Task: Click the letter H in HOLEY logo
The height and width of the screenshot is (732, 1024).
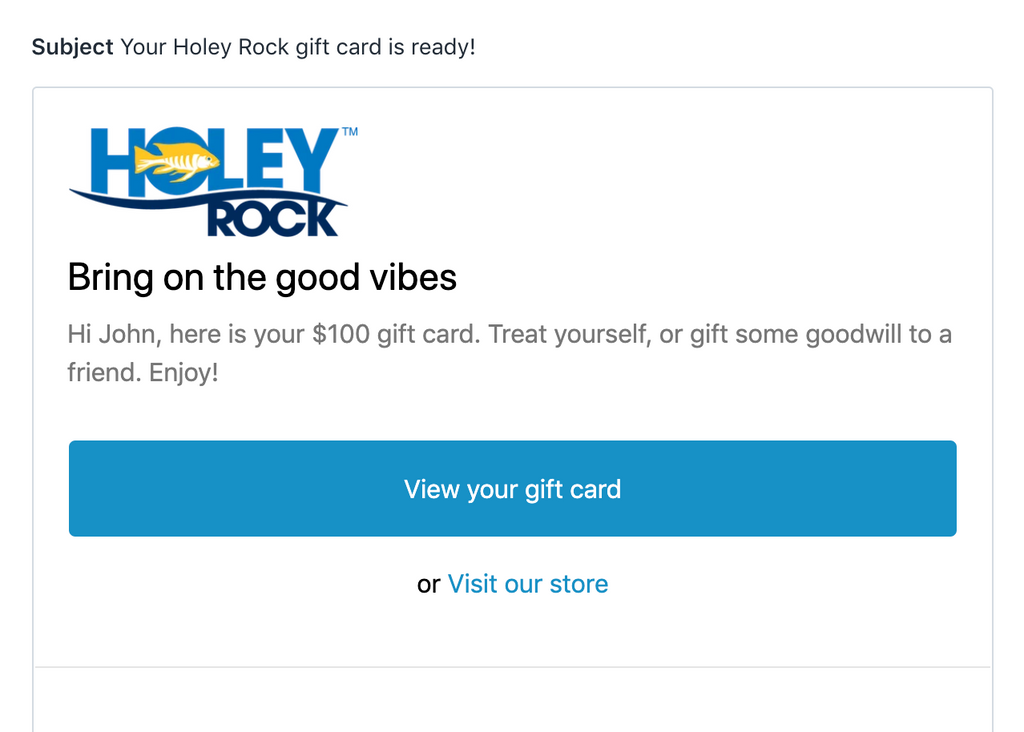Action: click(x=110, y=161)
